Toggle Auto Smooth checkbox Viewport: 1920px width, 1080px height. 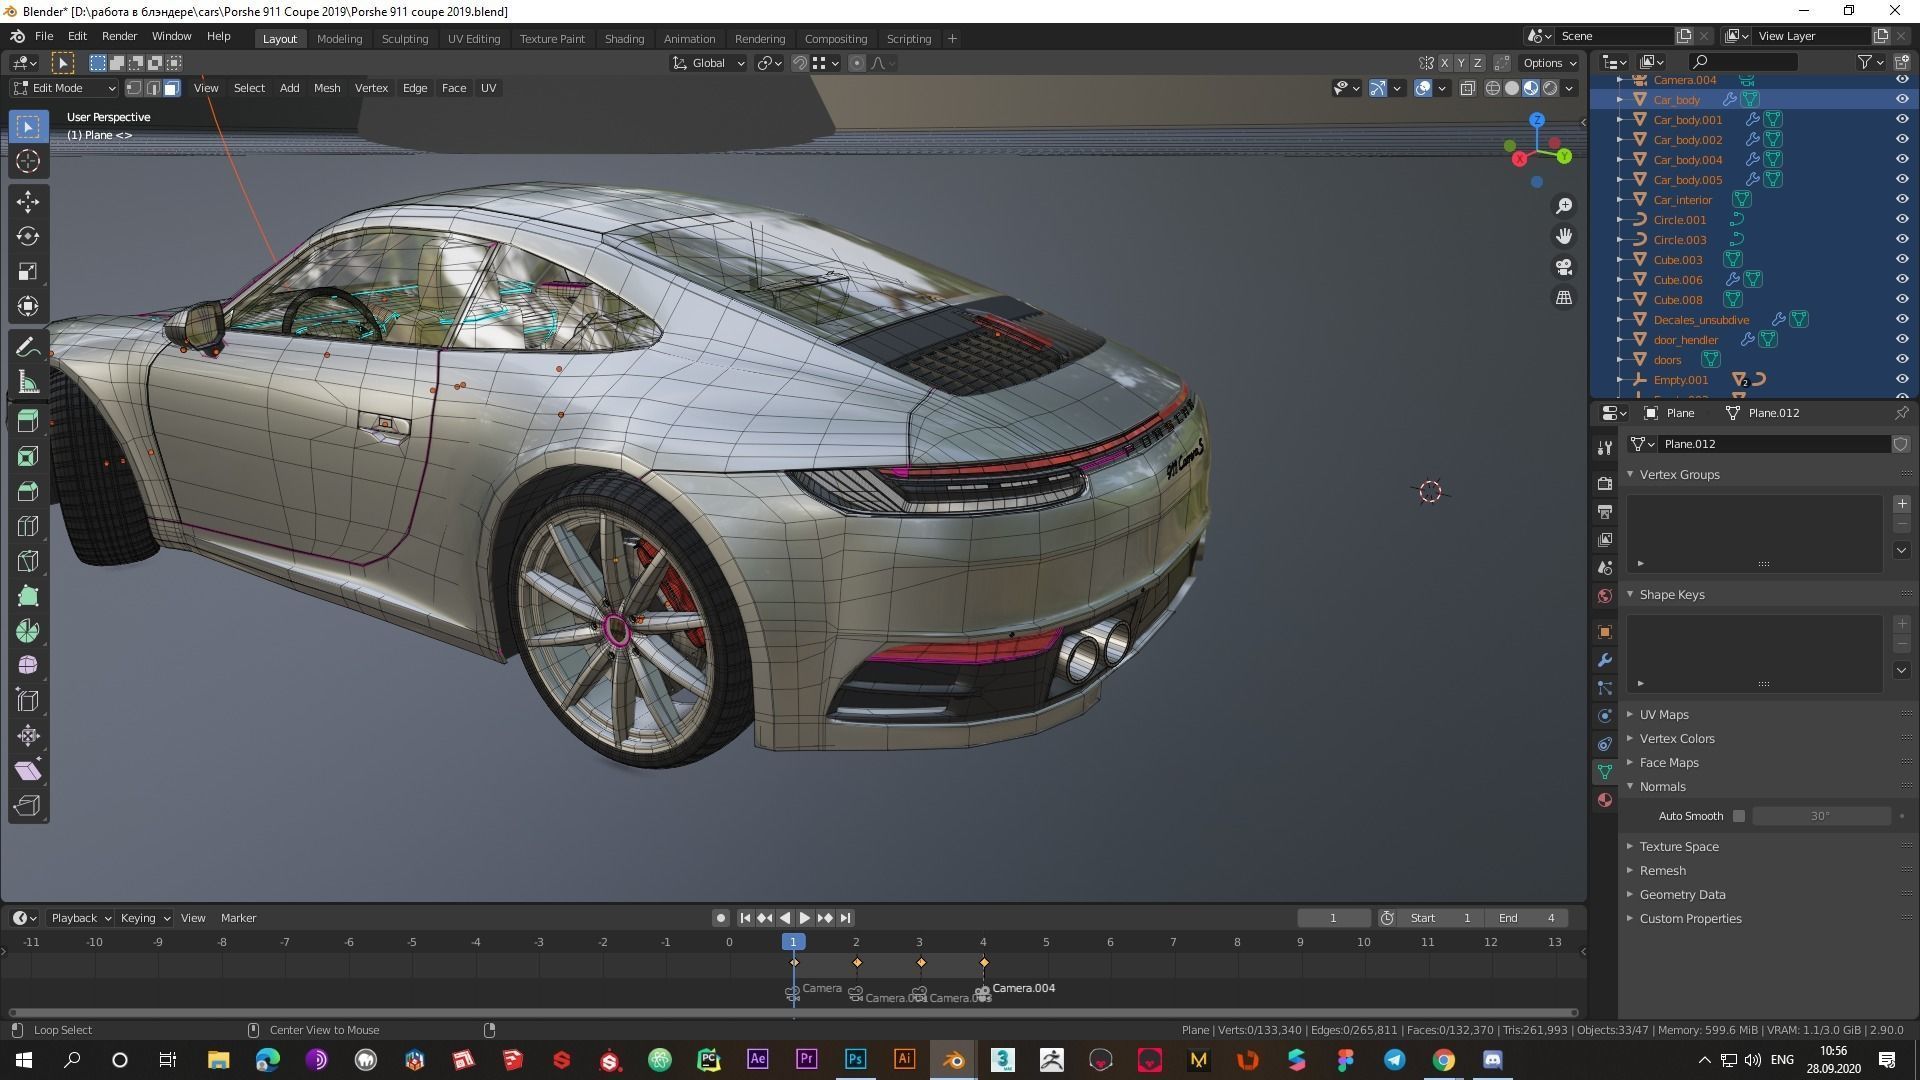(x=1739, y=816)
